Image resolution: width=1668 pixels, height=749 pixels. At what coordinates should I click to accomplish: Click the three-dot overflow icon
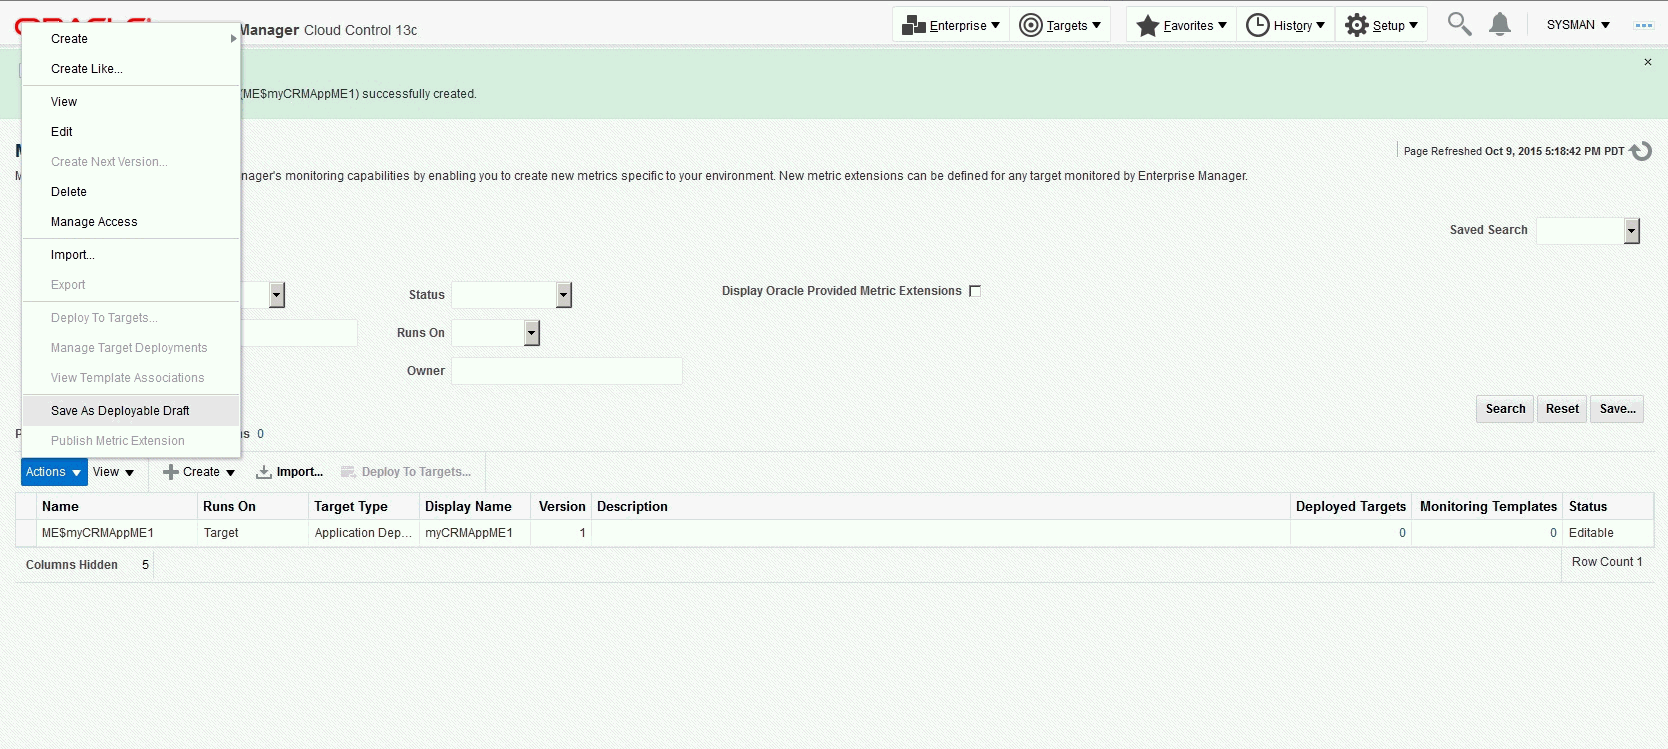click(x=1644, y=25)
